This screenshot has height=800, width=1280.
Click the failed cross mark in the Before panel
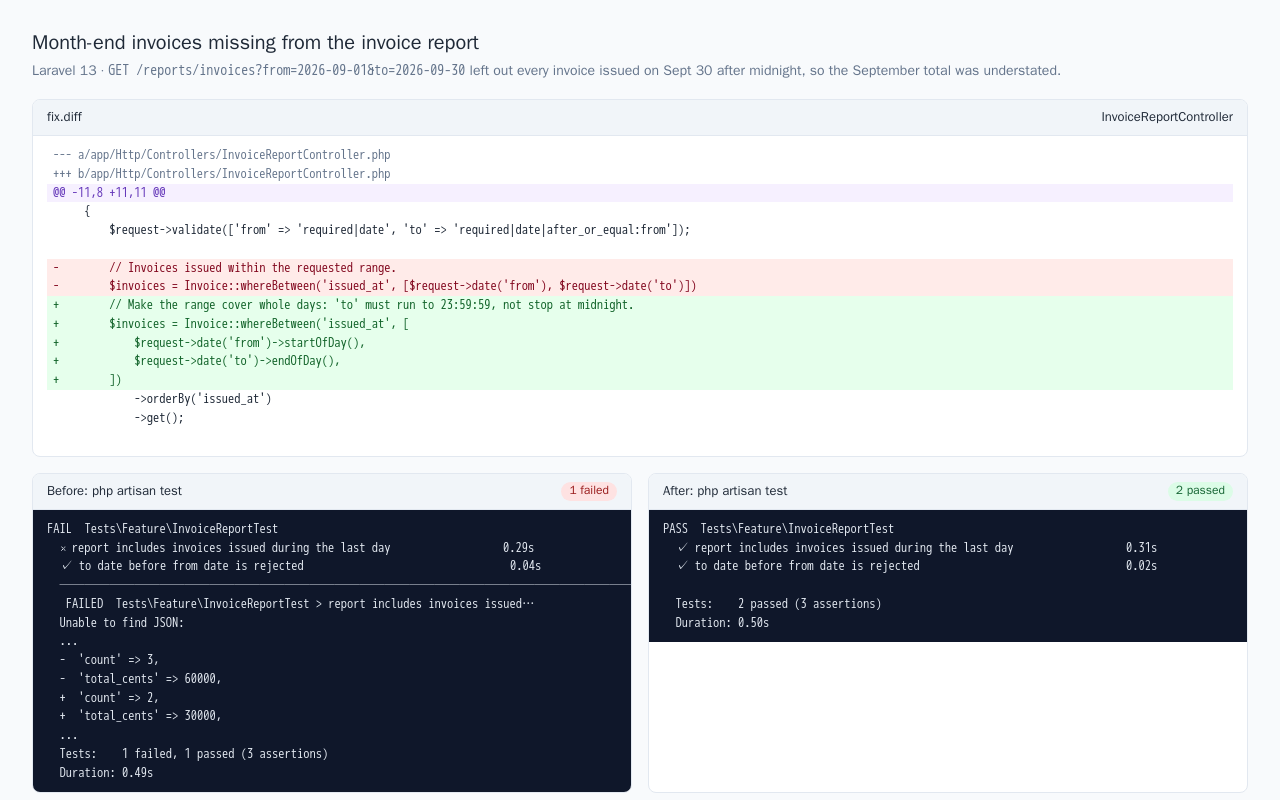tap(63, 548)
